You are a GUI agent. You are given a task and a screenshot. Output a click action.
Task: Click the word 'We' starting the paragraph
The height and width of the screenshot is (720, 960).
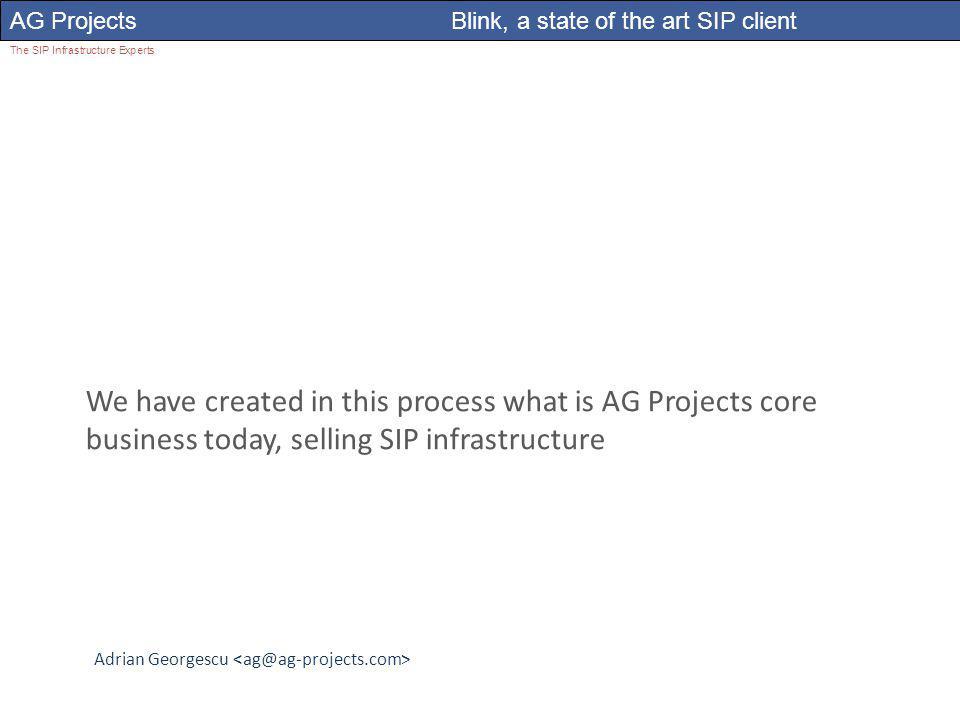107,402
